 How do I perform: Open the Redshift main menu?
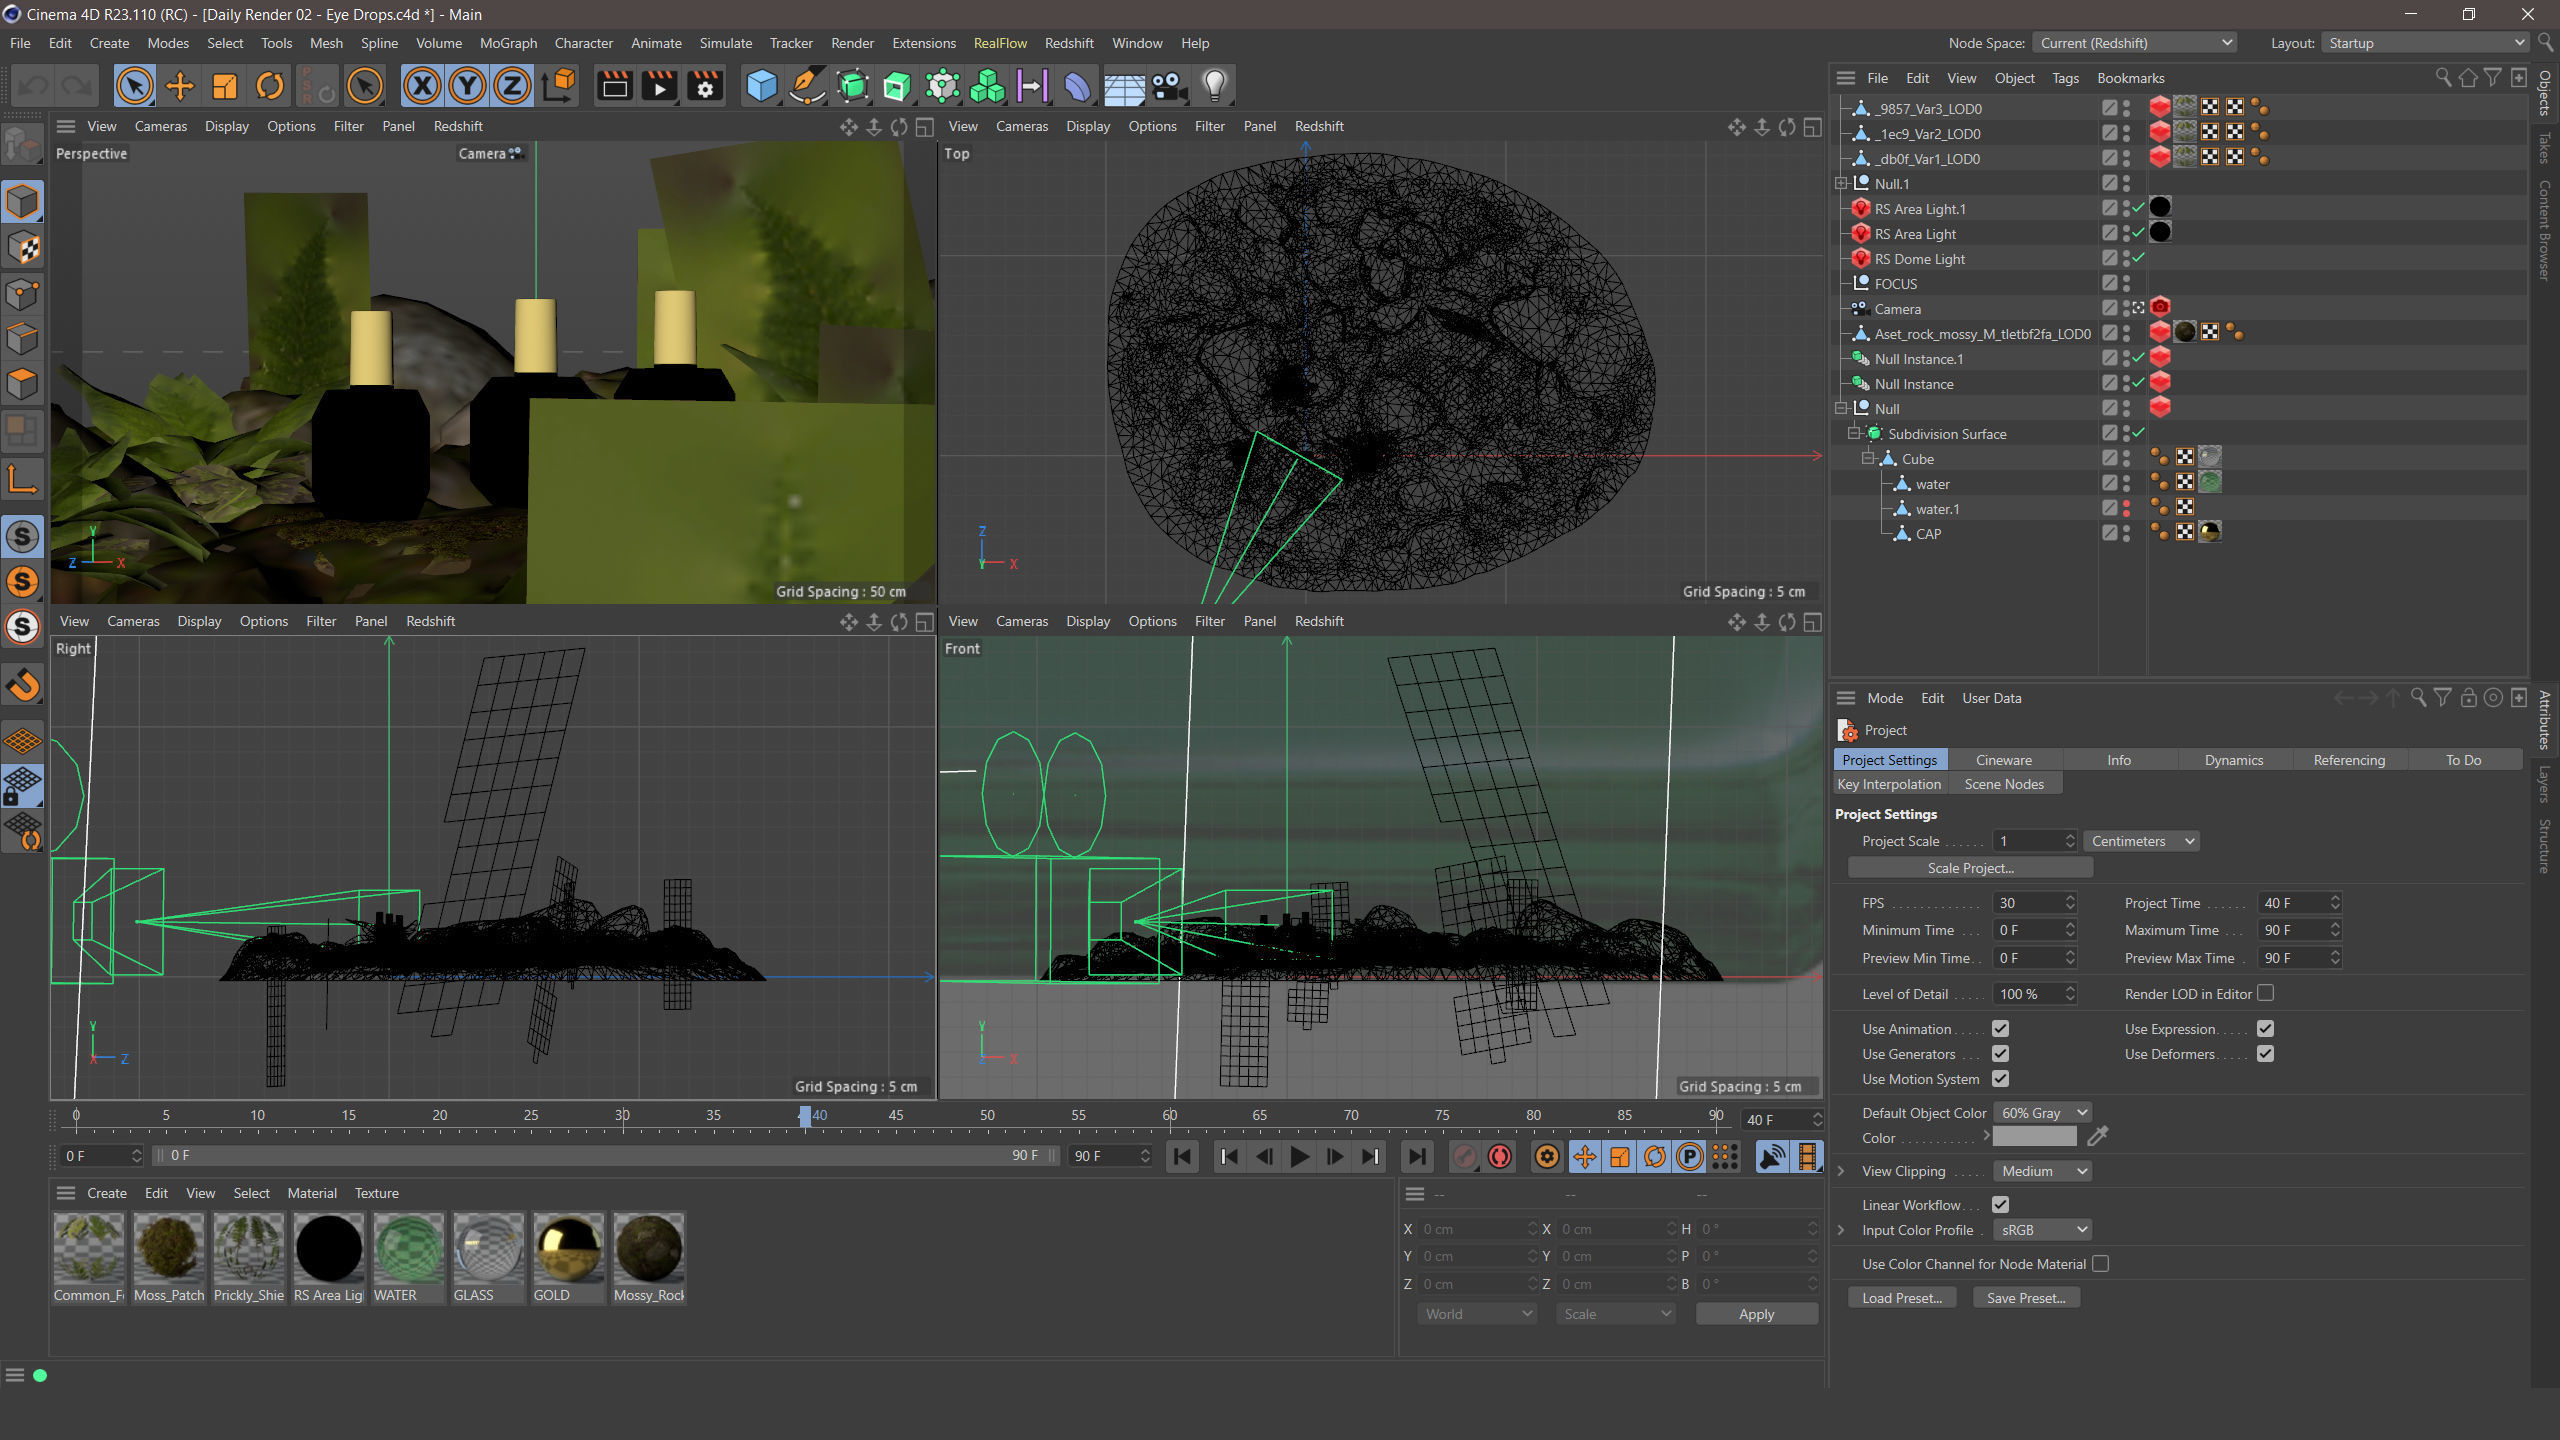(x=1068, y=43)
